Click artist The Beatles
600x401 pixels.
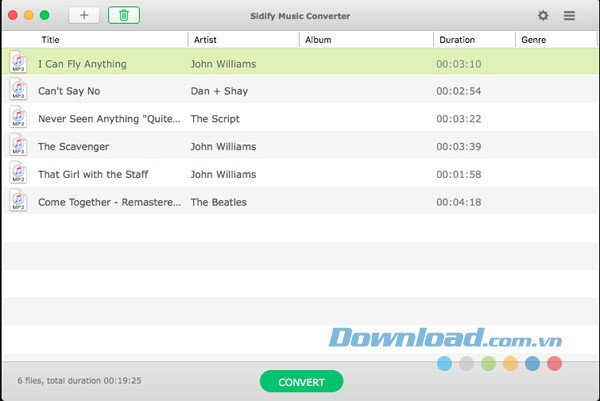[218, 202]
